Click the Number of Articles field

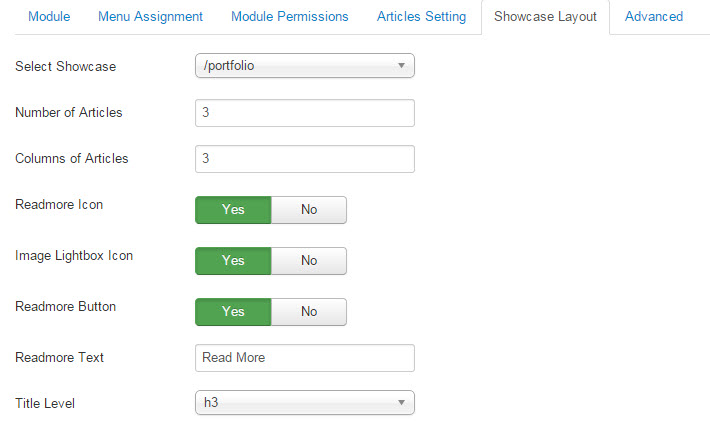tap(304, 113)
